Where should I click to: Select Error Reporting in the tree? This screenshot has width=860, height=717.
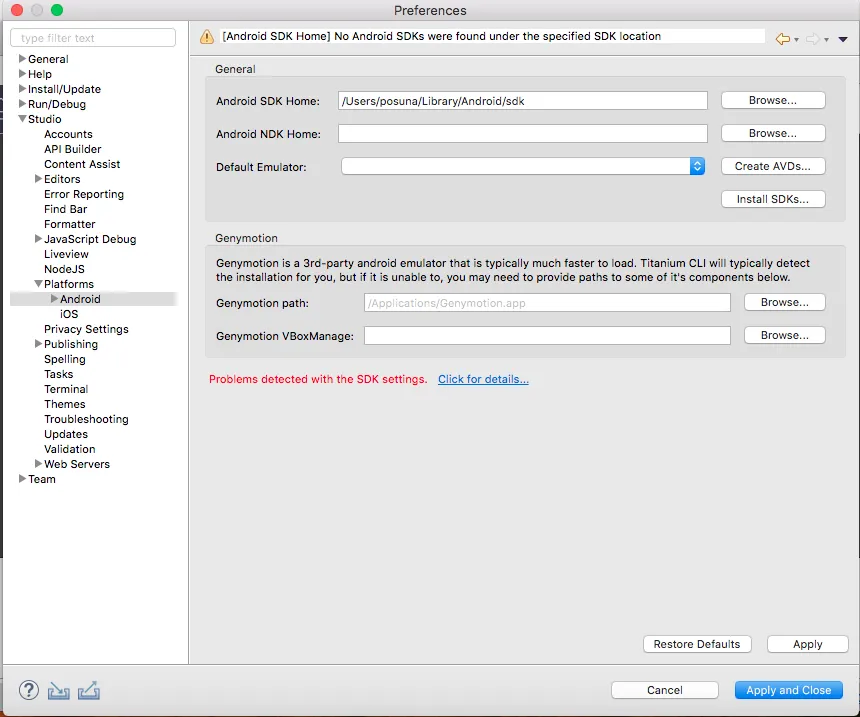pyautogui.click(x=84, y=194)
